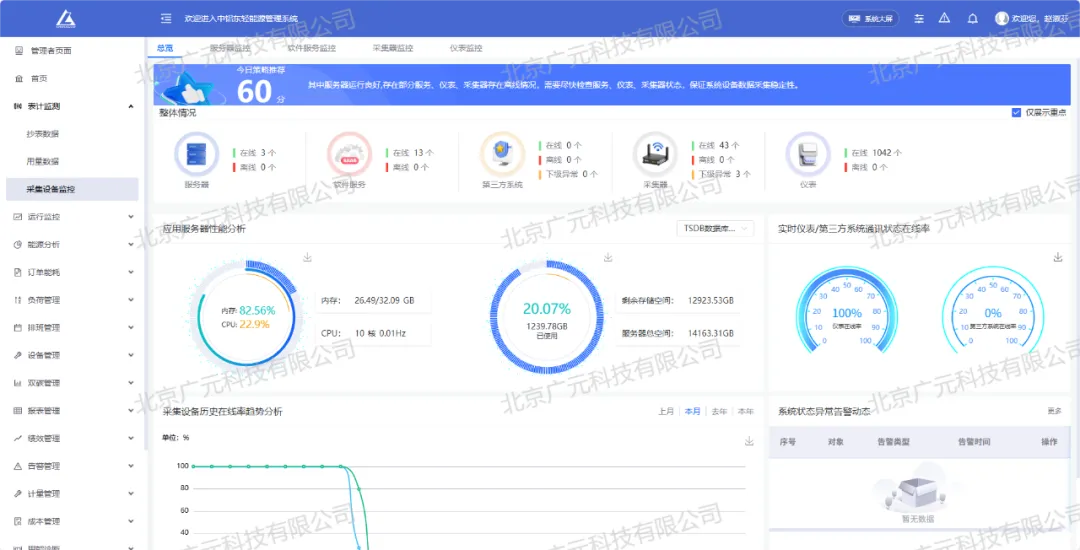Collapse the sidebar with the hamburger icon
This screenshot has height=550, width=1080.
click(x=165, y=18)
